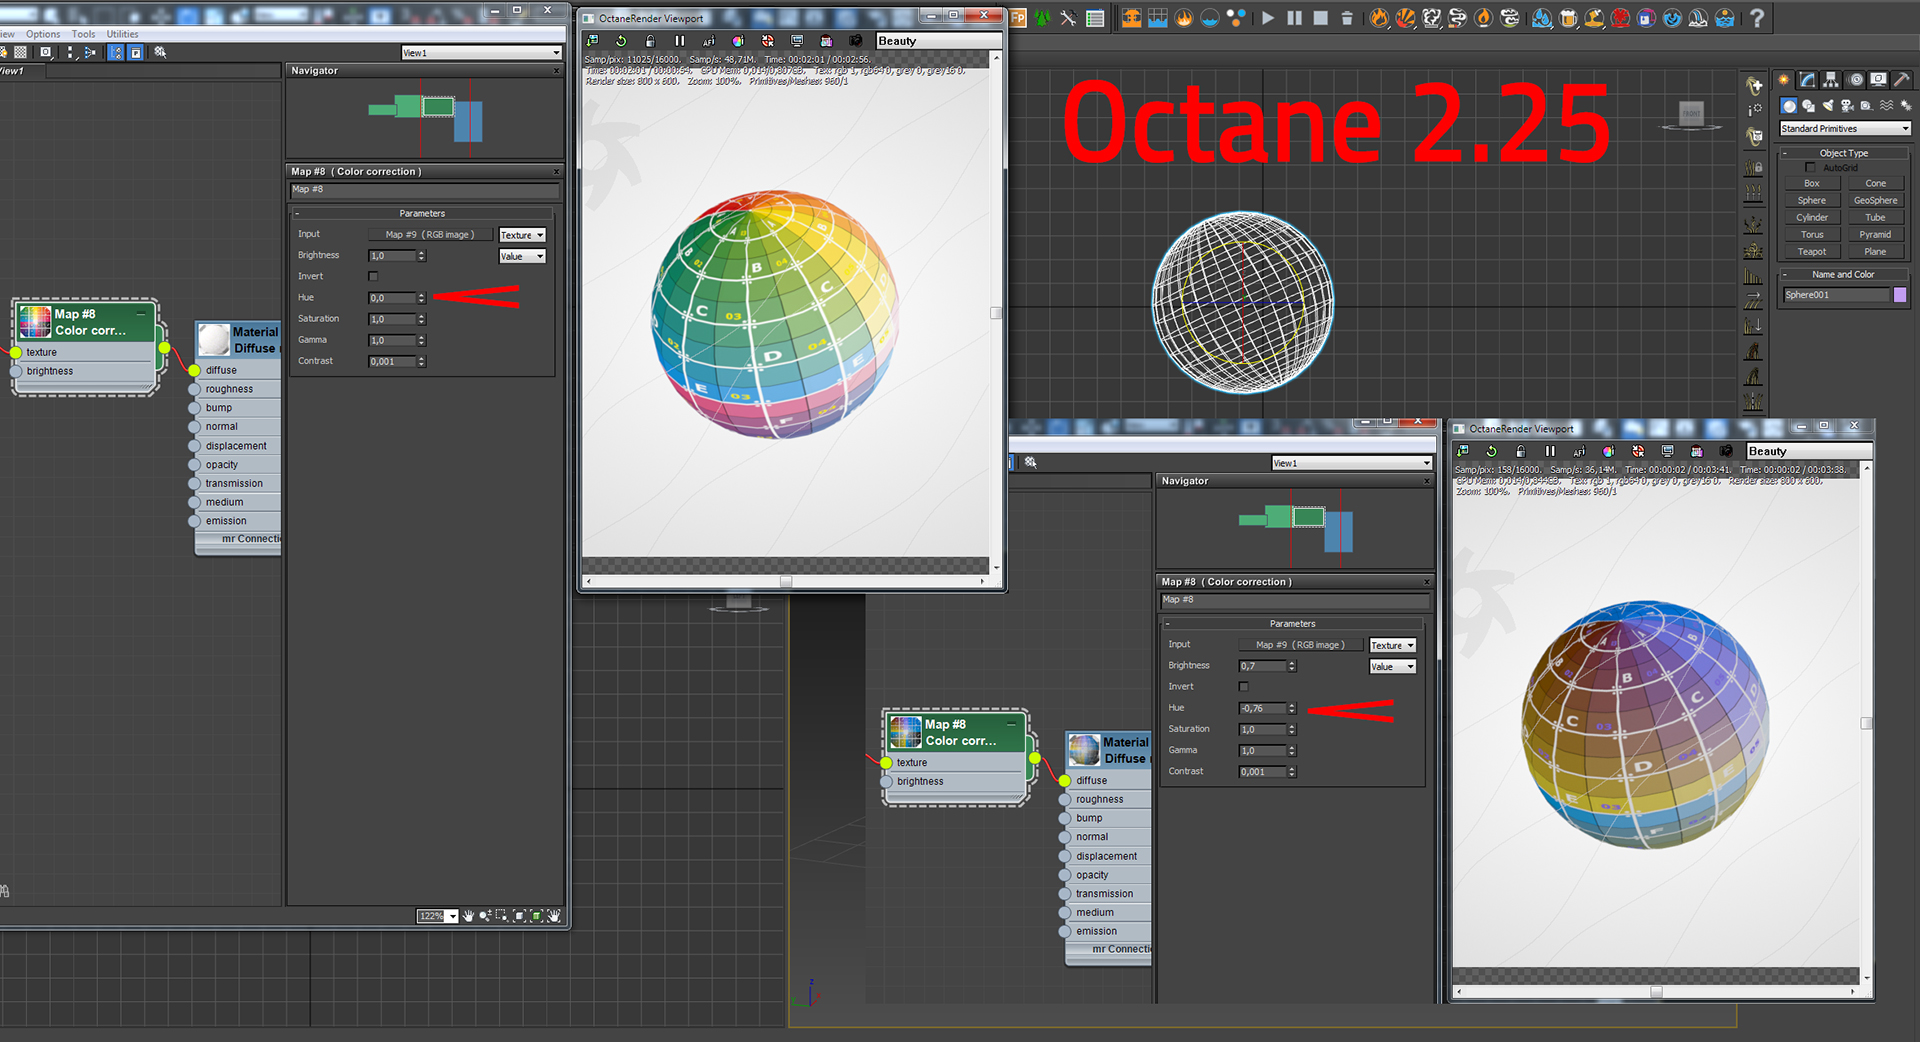Click the checkerboard icon in upper slate toolbar
The image size is (1920, 1042).
coord(20,52)
